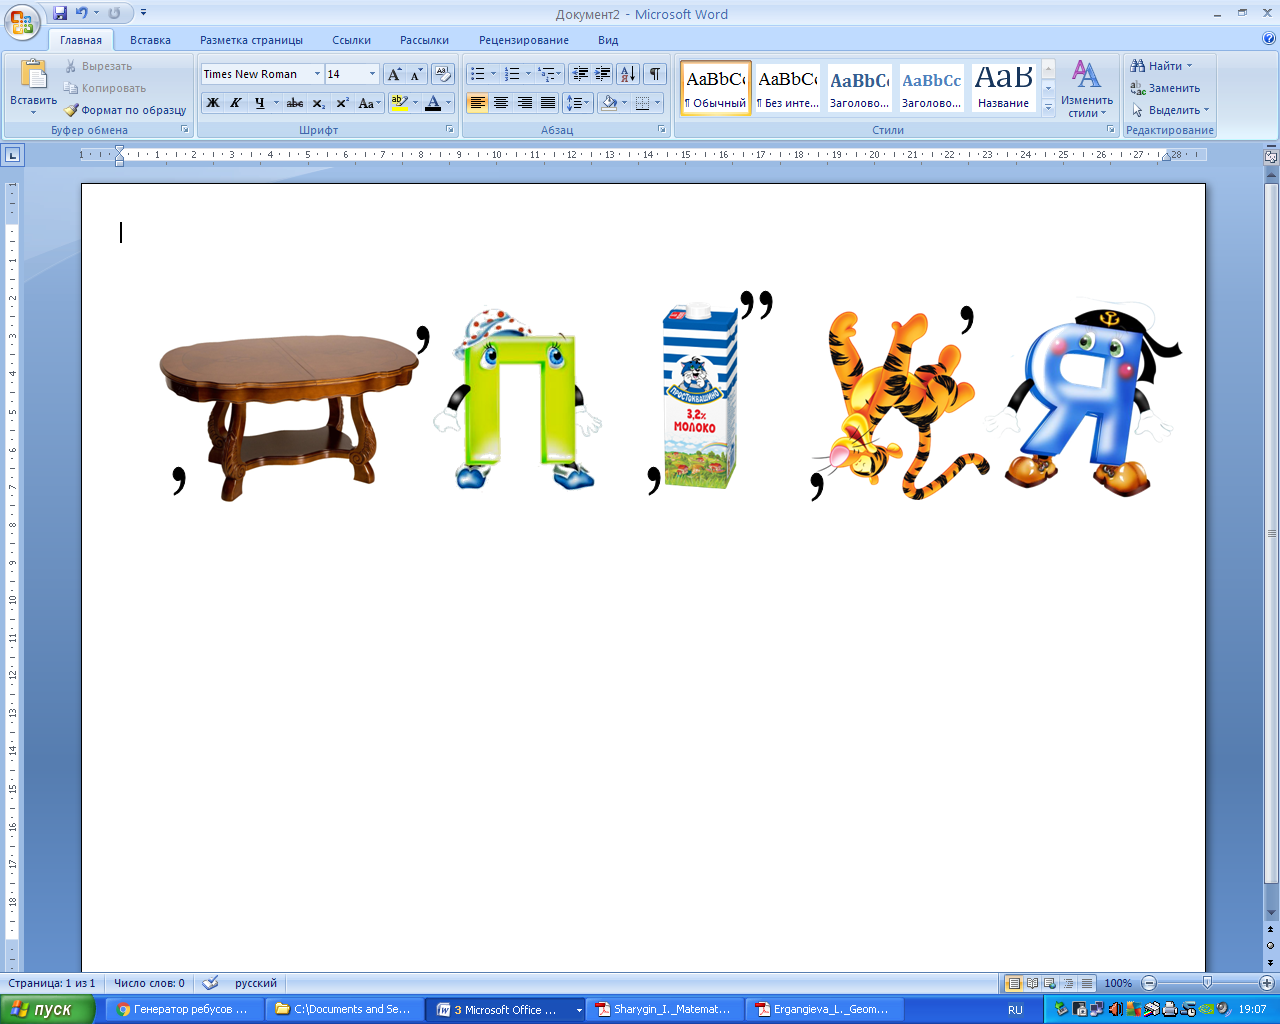This screenshot has height=1024, width=1280.
Task: Toggle italic formatting (К)
Action: pyautogui.click(x=236, y=103)
